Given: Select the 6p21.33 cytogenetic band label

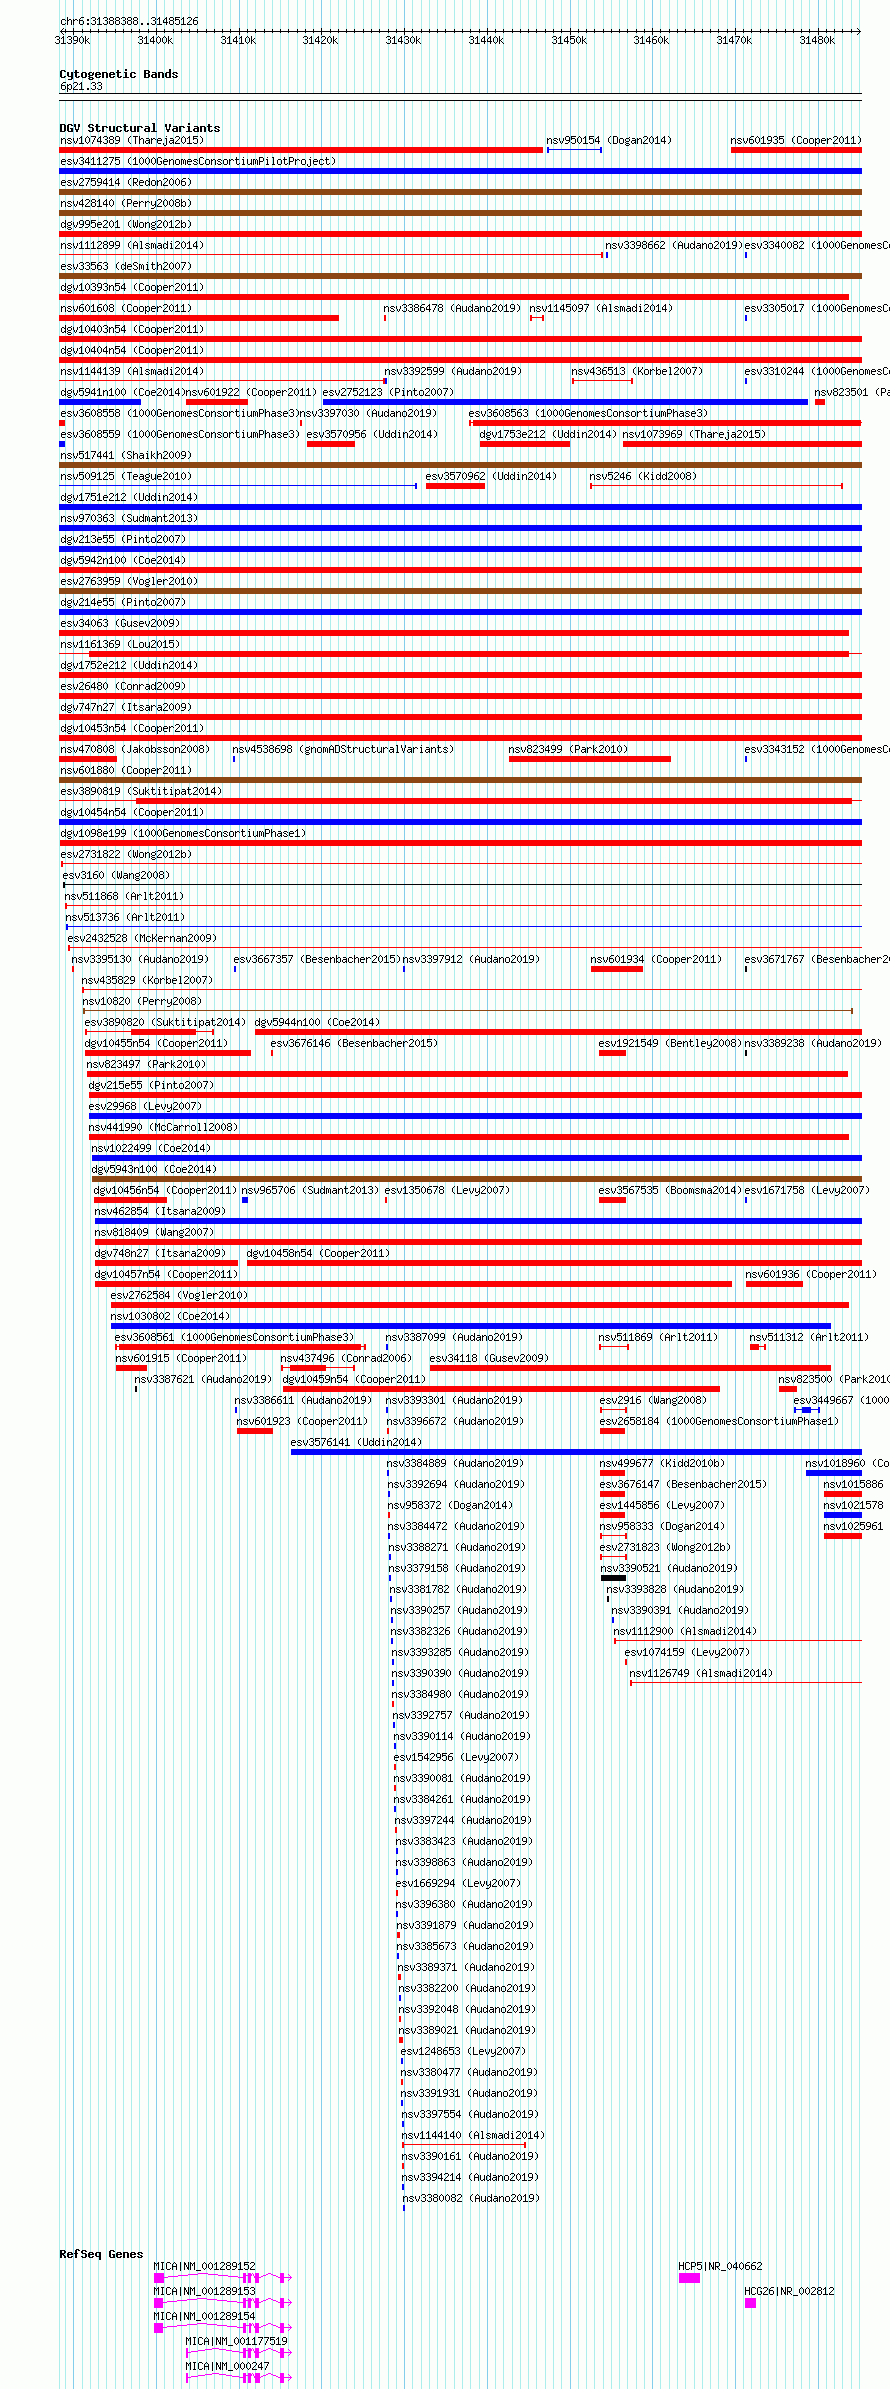Looking at the screenshot, I should (81, 86).
